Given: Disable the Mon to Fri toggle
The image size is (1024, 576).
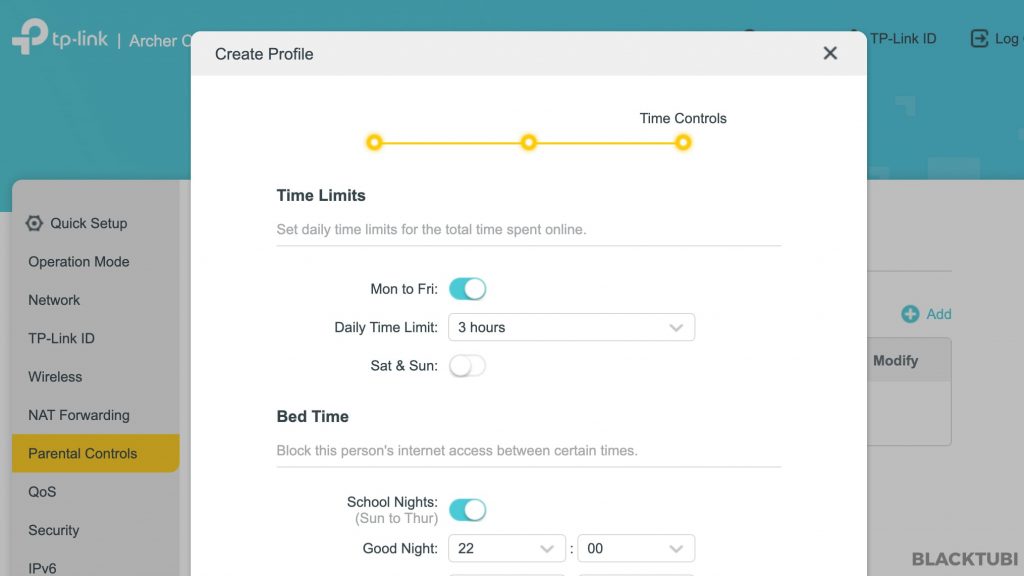Looking at the screenshot, I should [x=468, y=289].
